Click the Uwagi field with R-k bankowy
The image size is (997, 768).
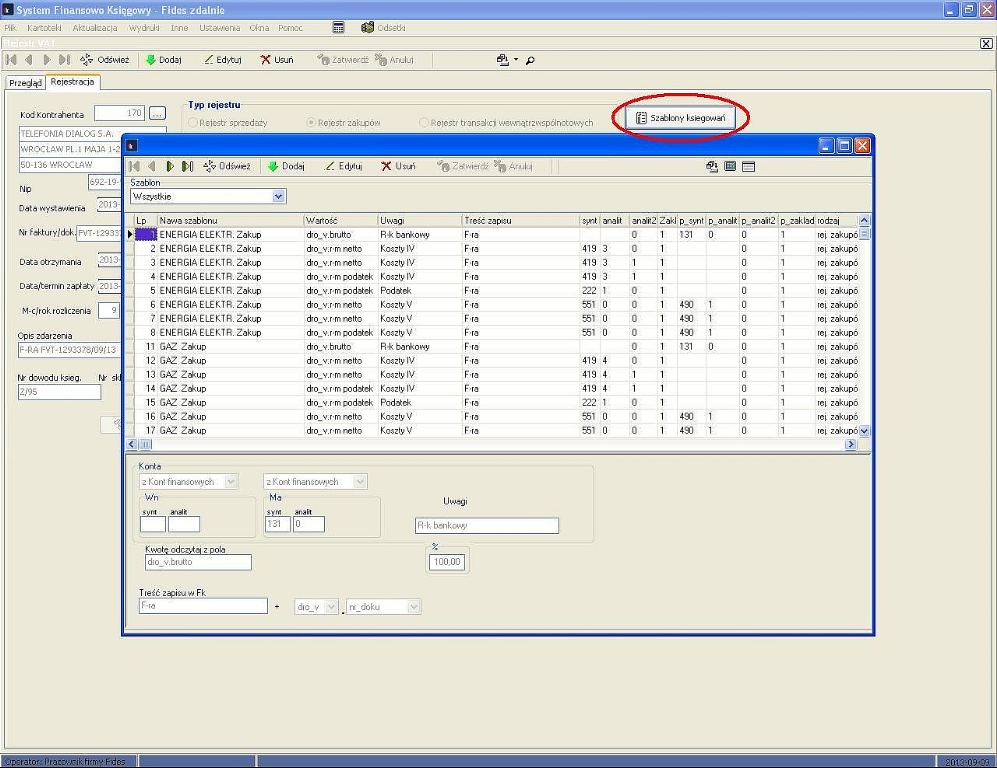click(487, 525)
